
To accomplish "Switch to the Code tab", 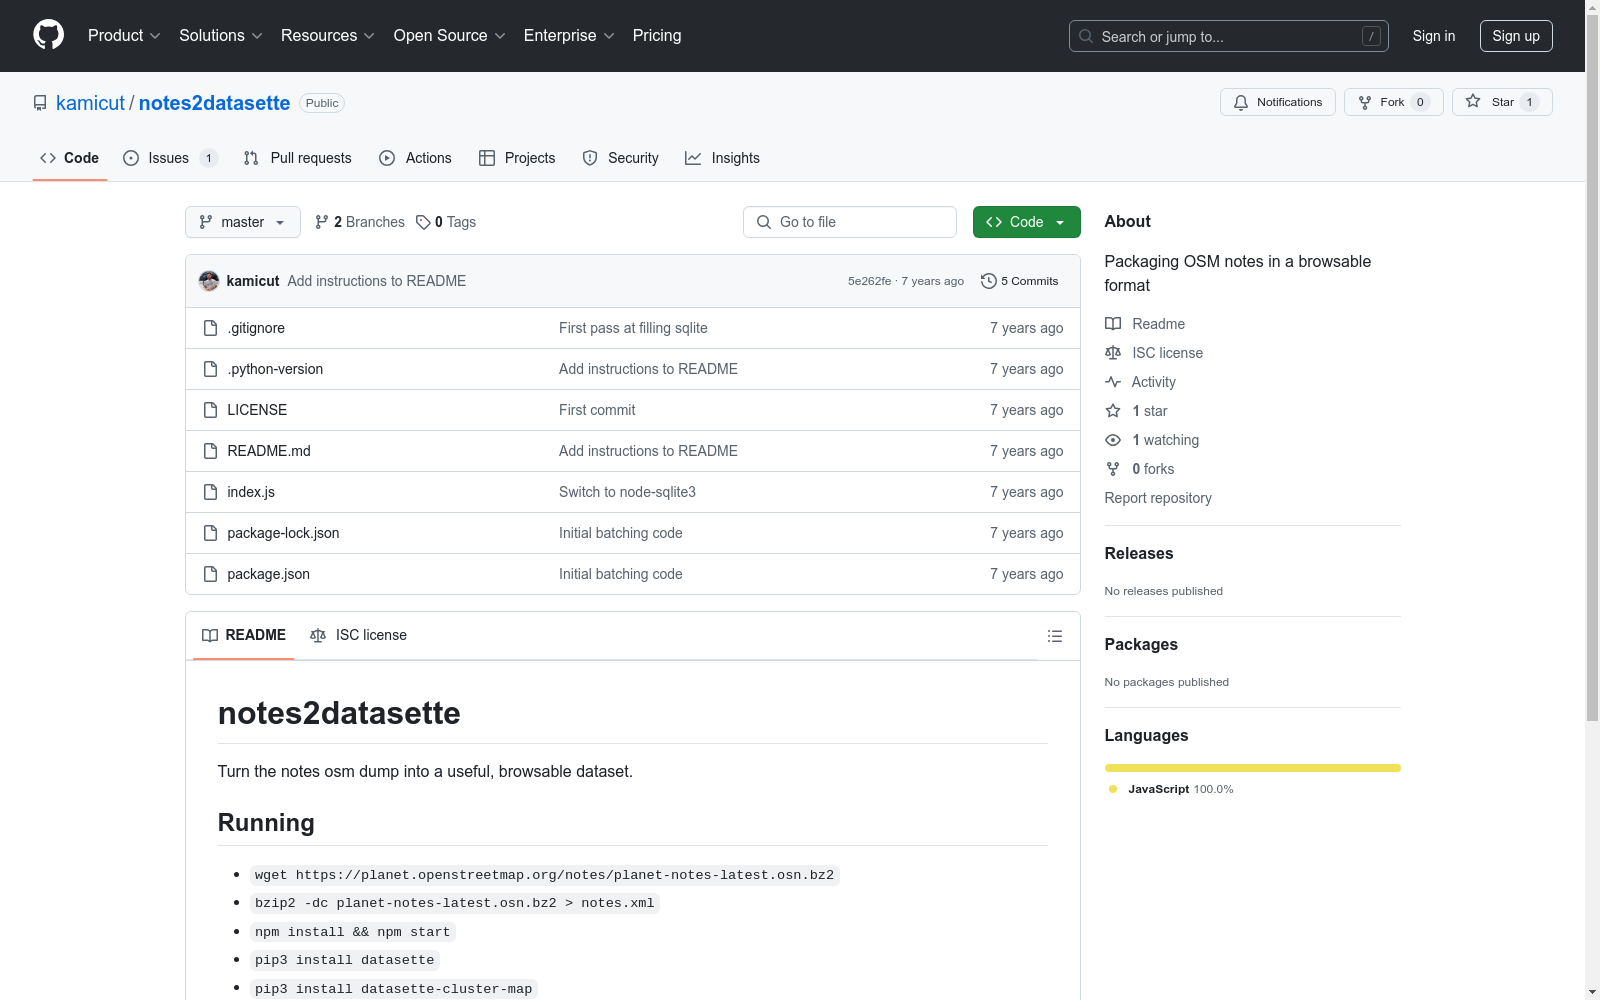I will pyautogui.click(x=70, y=158).
